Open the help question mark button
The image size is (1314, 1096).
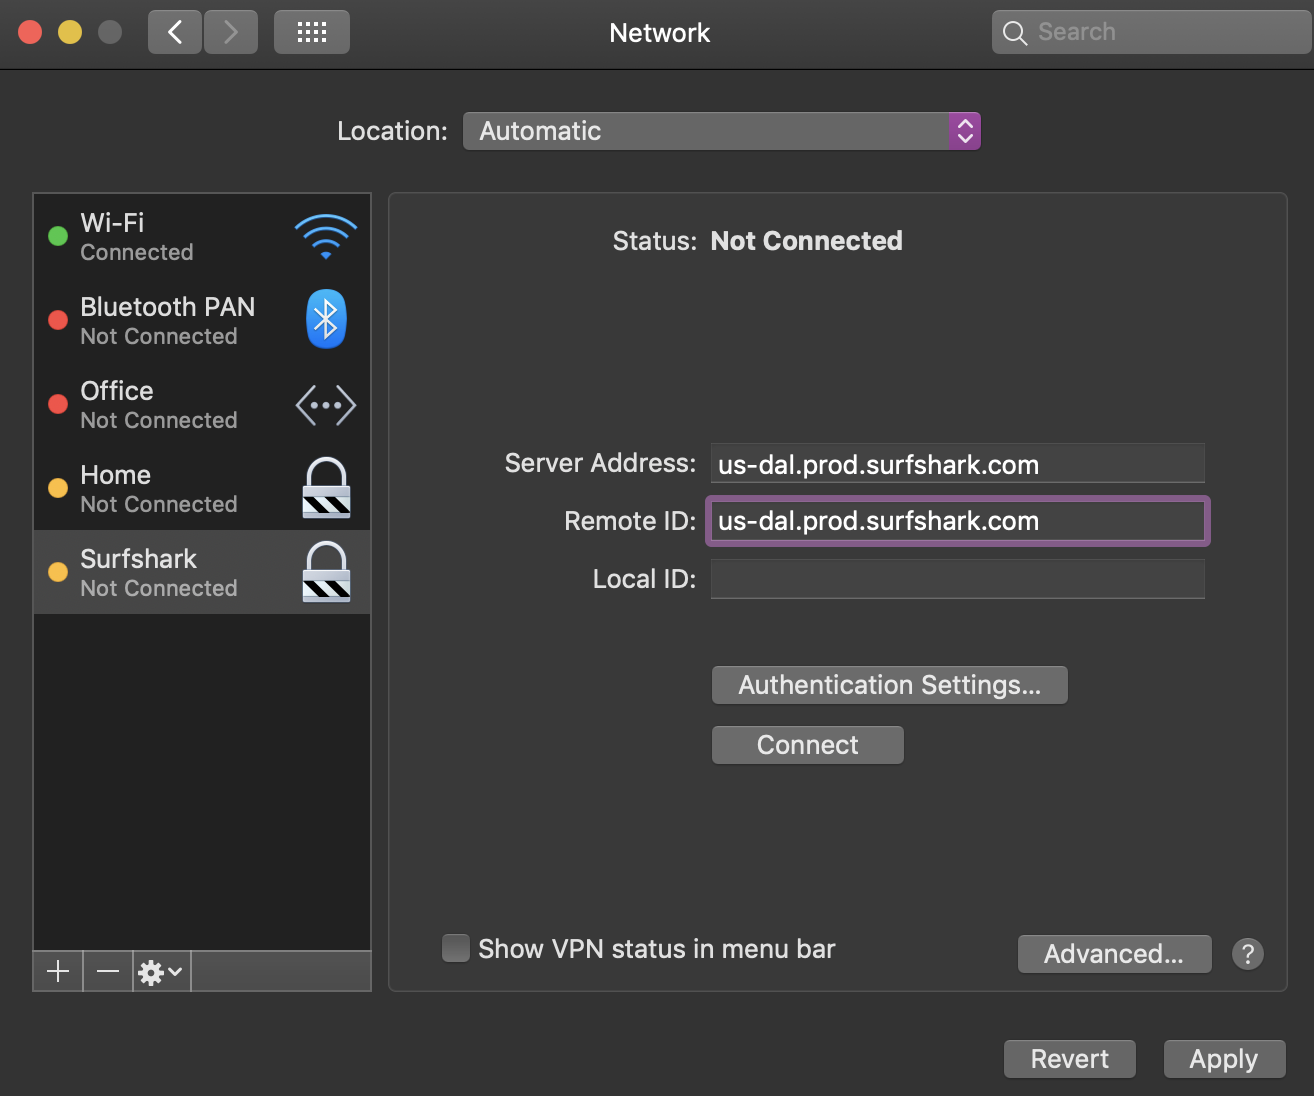tap(1247, 954)
